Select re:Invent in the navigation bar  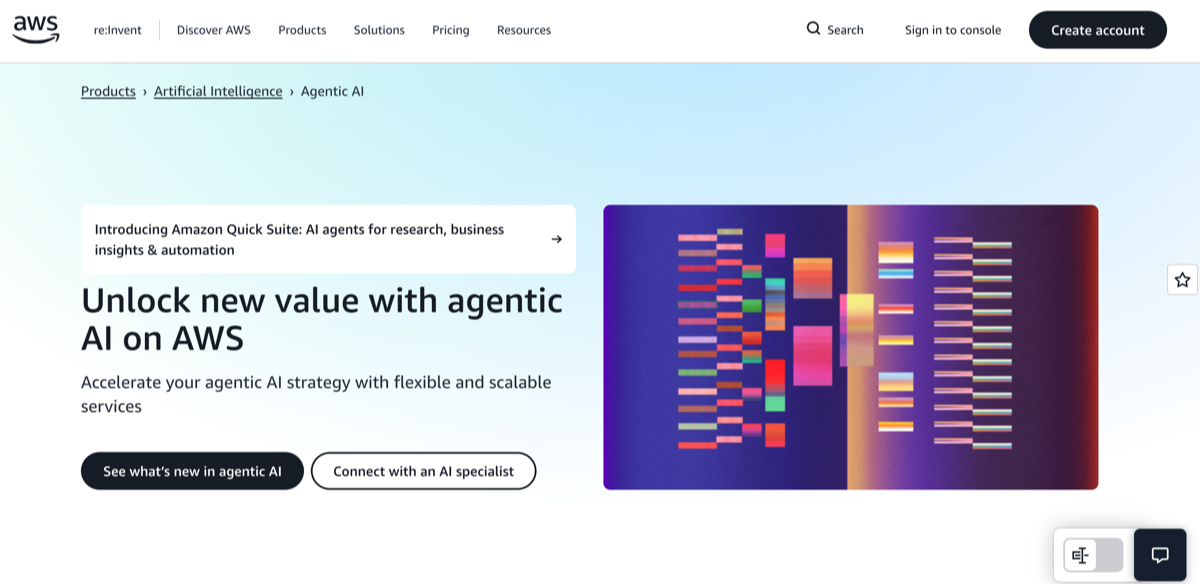(118, 30)
